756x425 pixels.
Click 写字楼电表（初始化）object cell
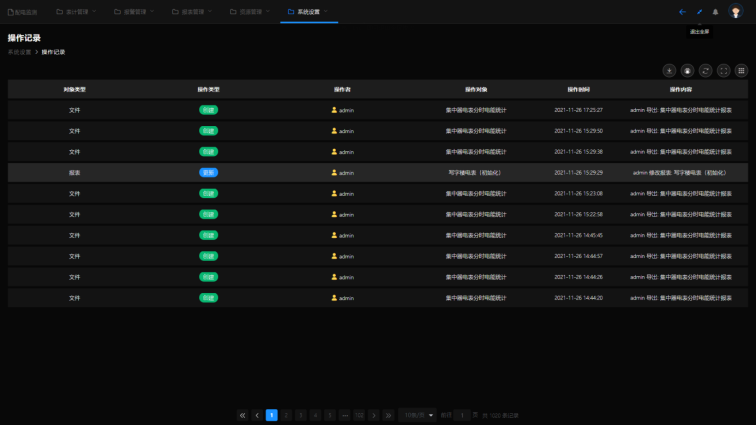click(476, 173)
